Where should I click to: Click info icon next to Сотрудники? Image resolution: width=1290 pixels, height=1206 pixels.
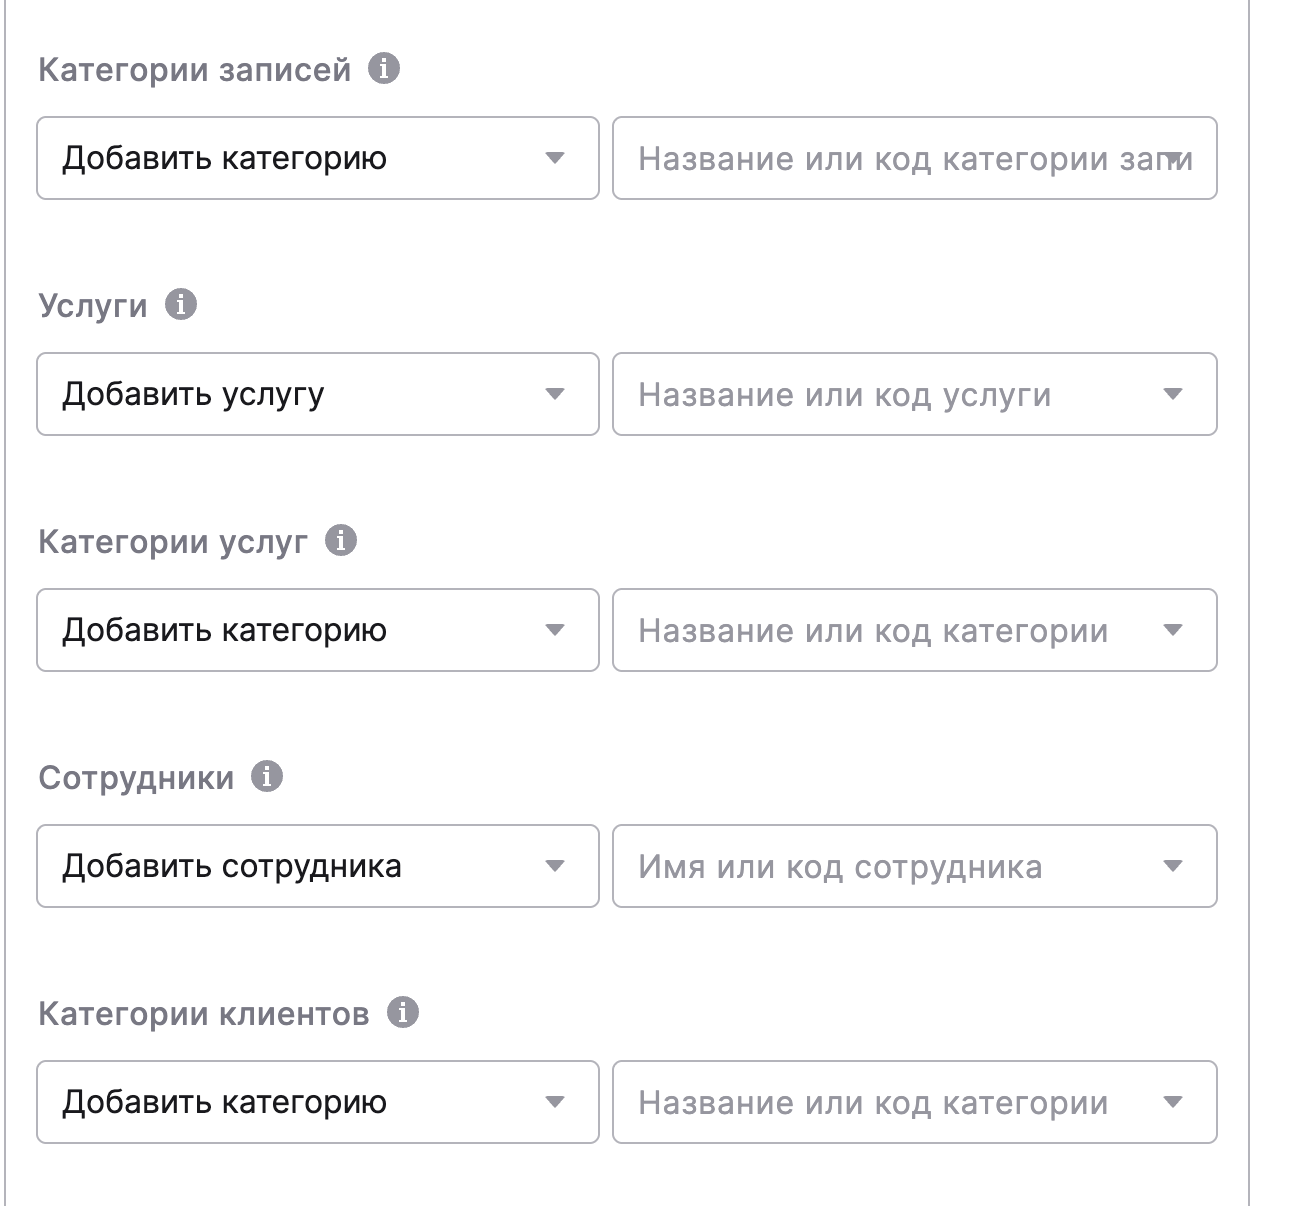[267, 776]
